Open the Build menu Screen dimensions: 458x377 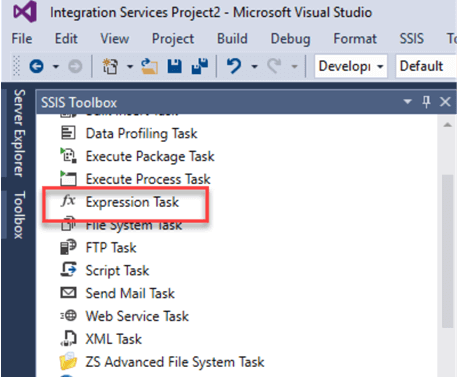click(232, 39)
